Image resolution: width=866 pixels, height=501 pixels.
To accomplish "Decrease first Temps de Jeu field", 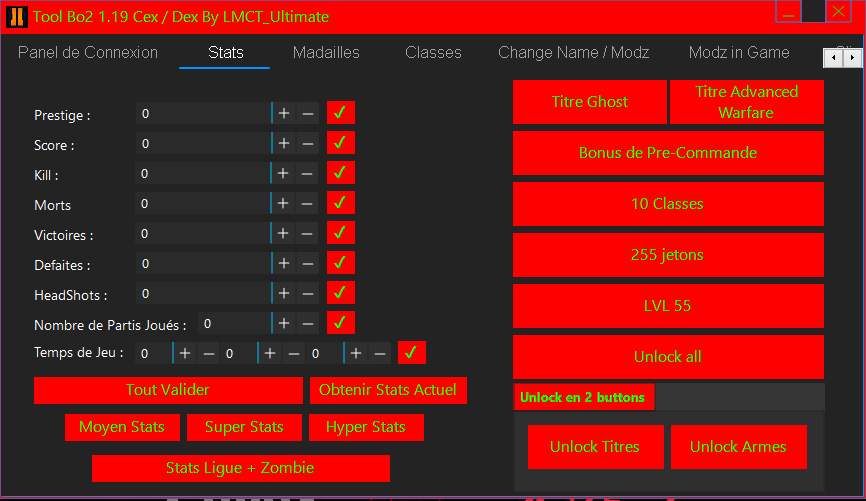I will point(209,353).
